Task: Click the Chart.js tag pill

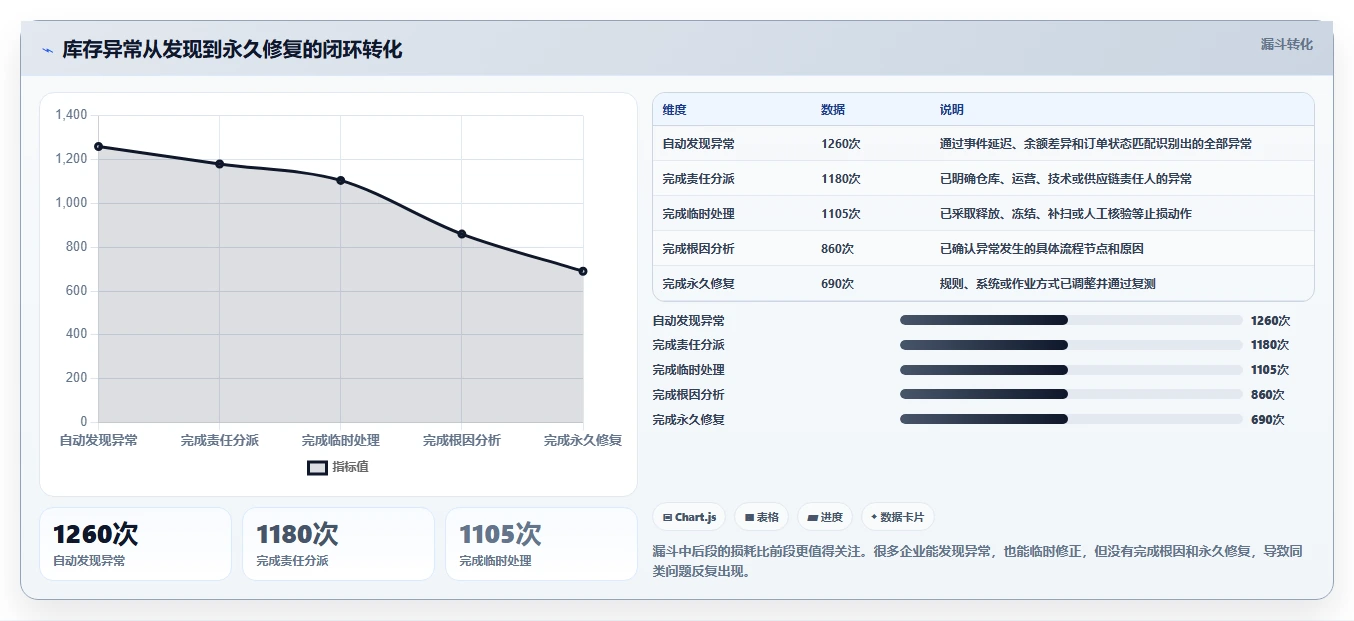Action: pyautogui.click(x=689, y=517)
